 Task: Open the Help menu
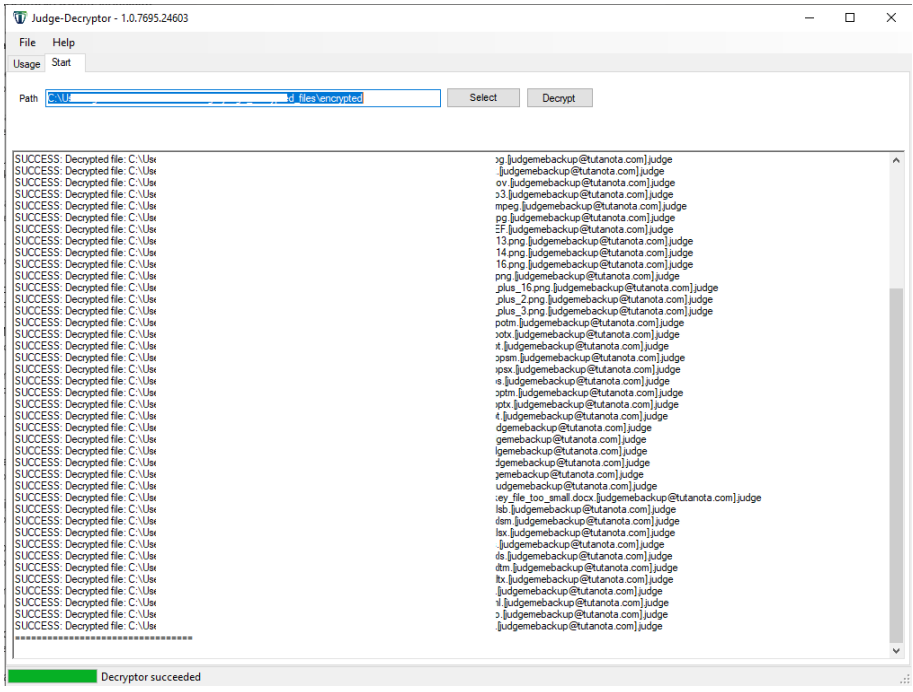64,43
